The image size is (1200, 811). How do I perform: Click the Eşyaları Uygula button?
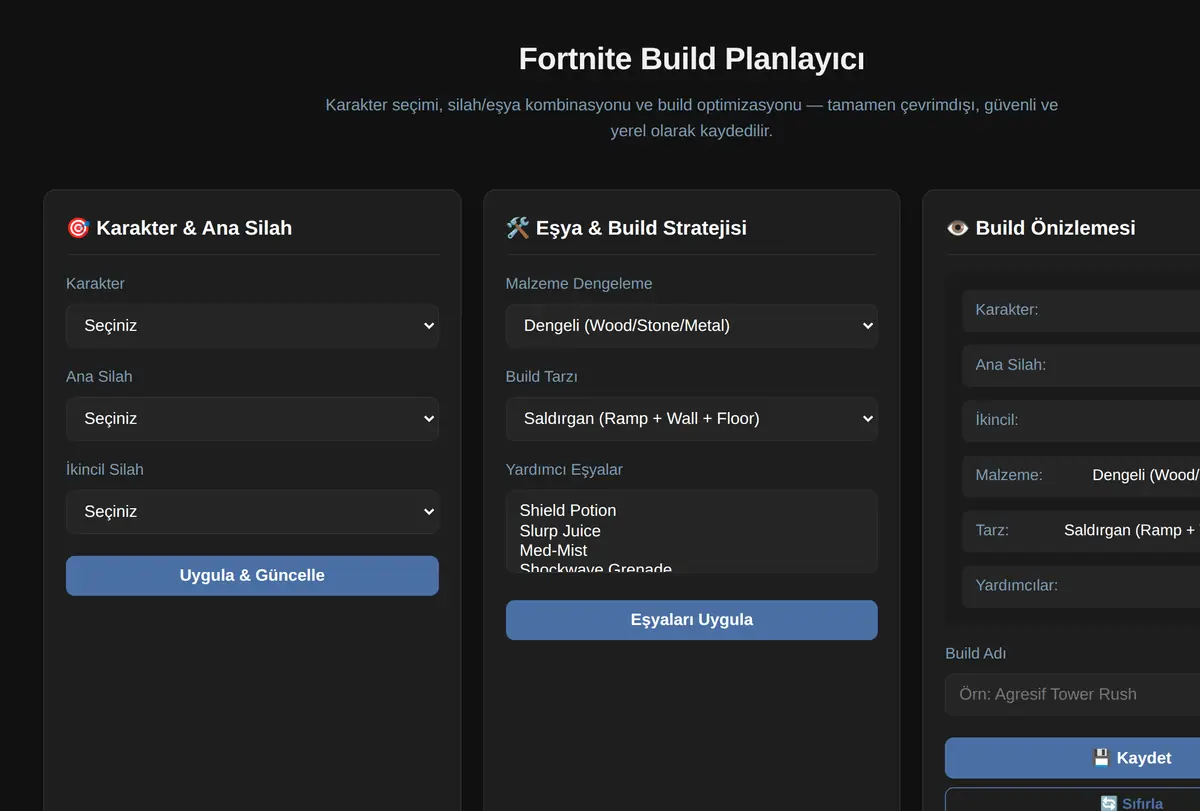point(691,620)
